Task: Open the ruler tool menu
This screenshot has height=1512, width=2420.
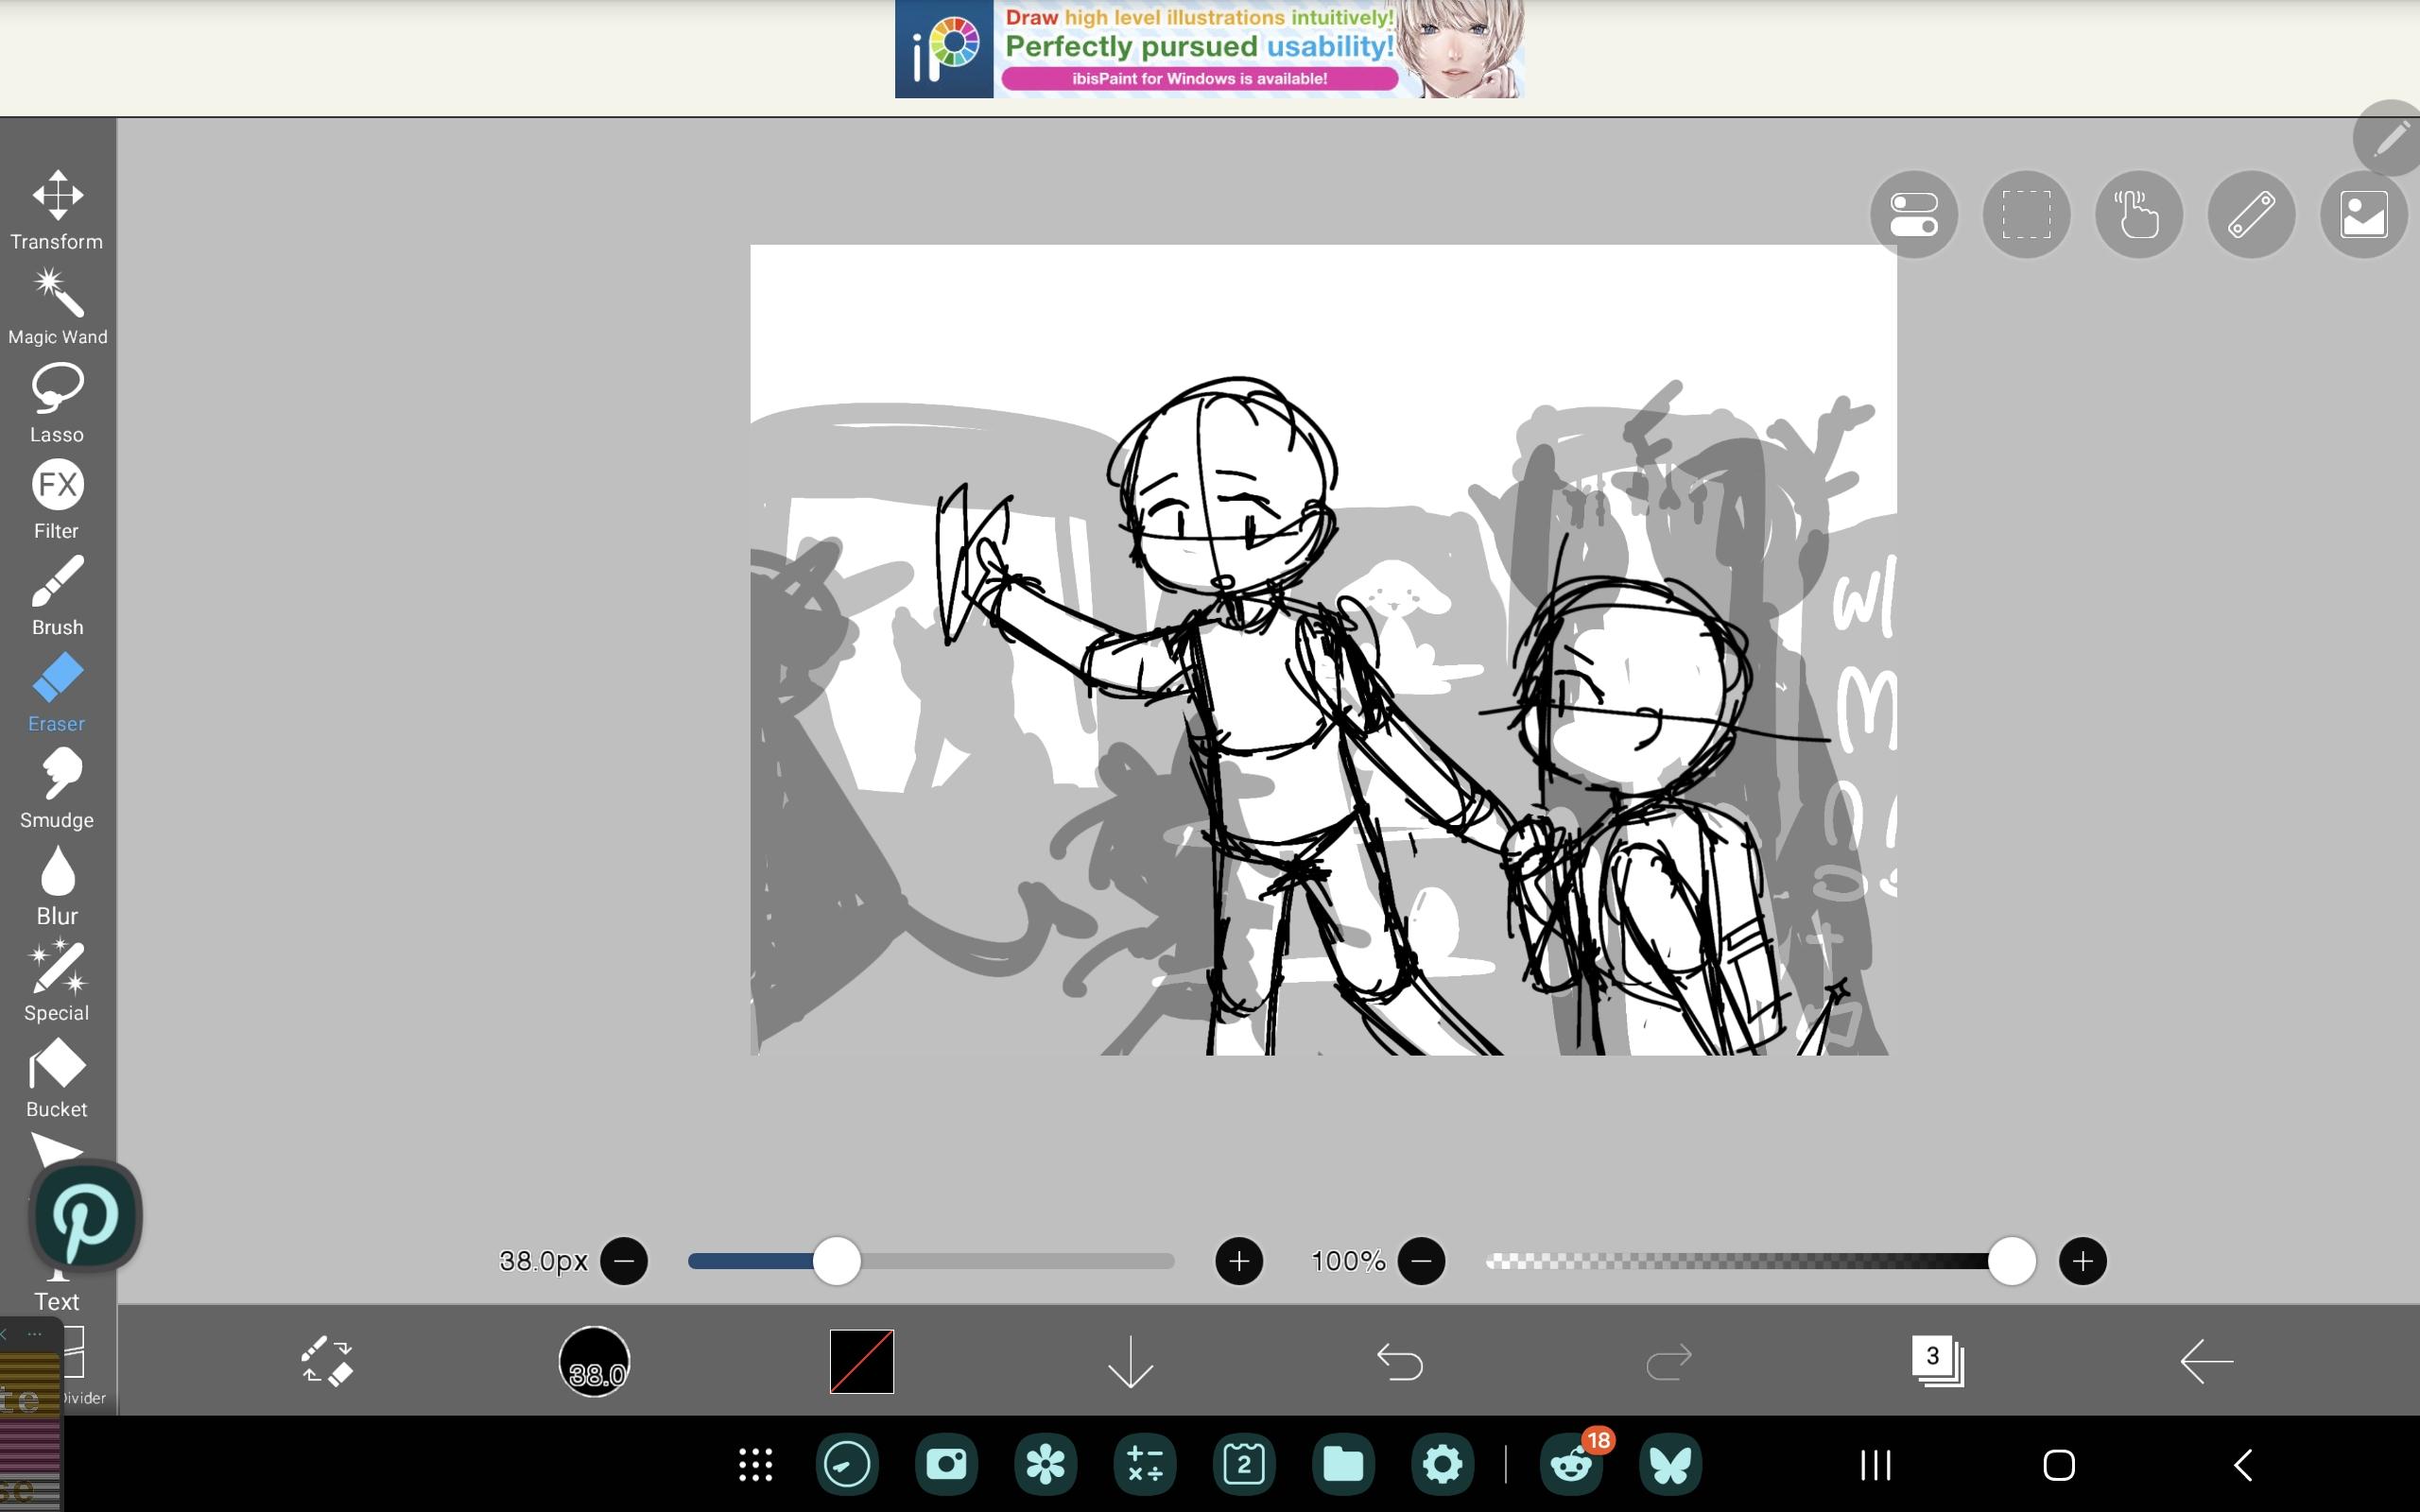Action: click(x=2251, y=215)
